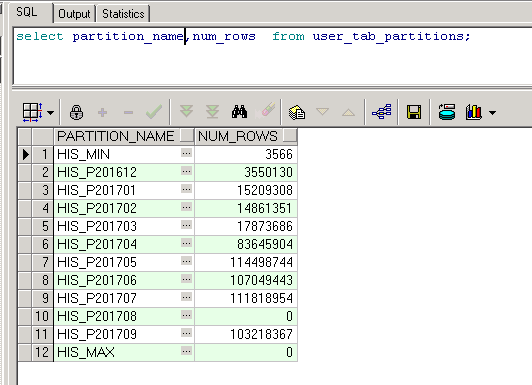Viewport: 532px width, 385px height.
Task: Select the value 3550130 cell
Action: point(246,172)
